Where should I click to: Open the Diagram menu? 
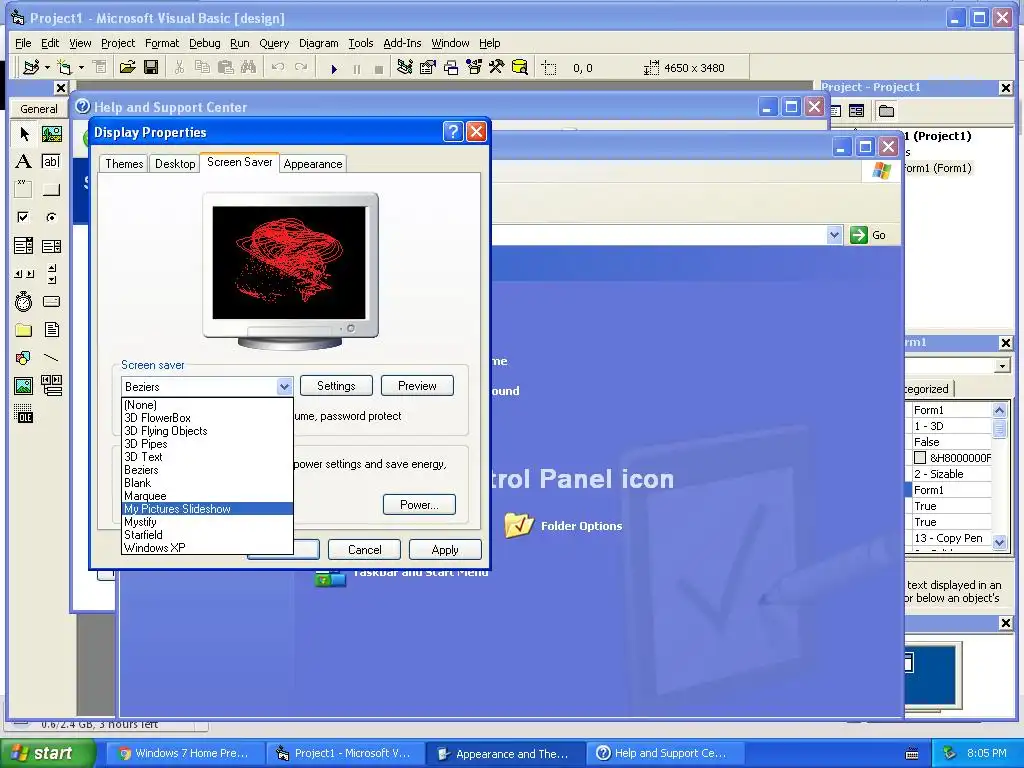pos(319,43)
